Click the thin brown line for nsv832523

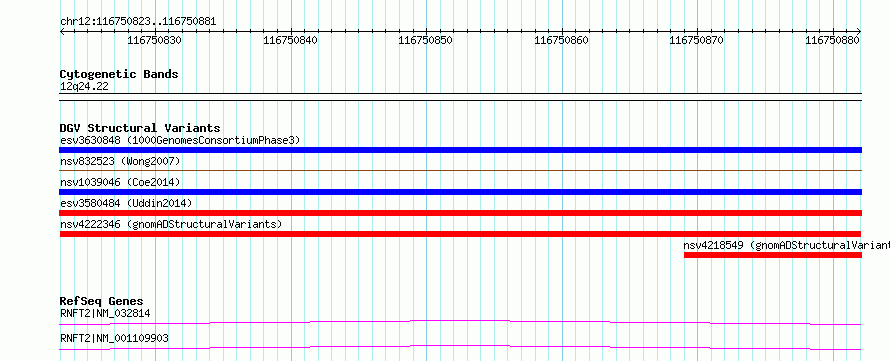[460, 170]
